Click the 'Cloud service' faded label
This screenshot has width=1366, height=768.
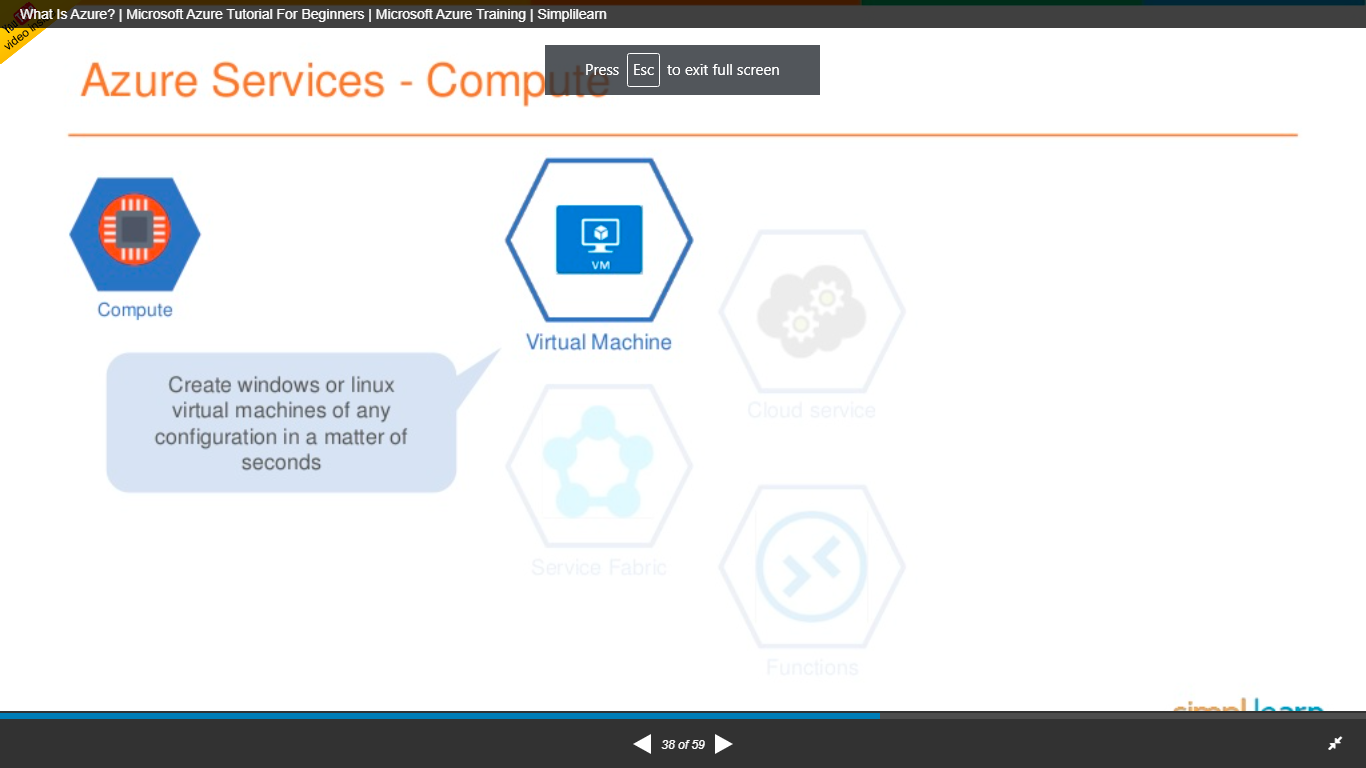(812, 410)
